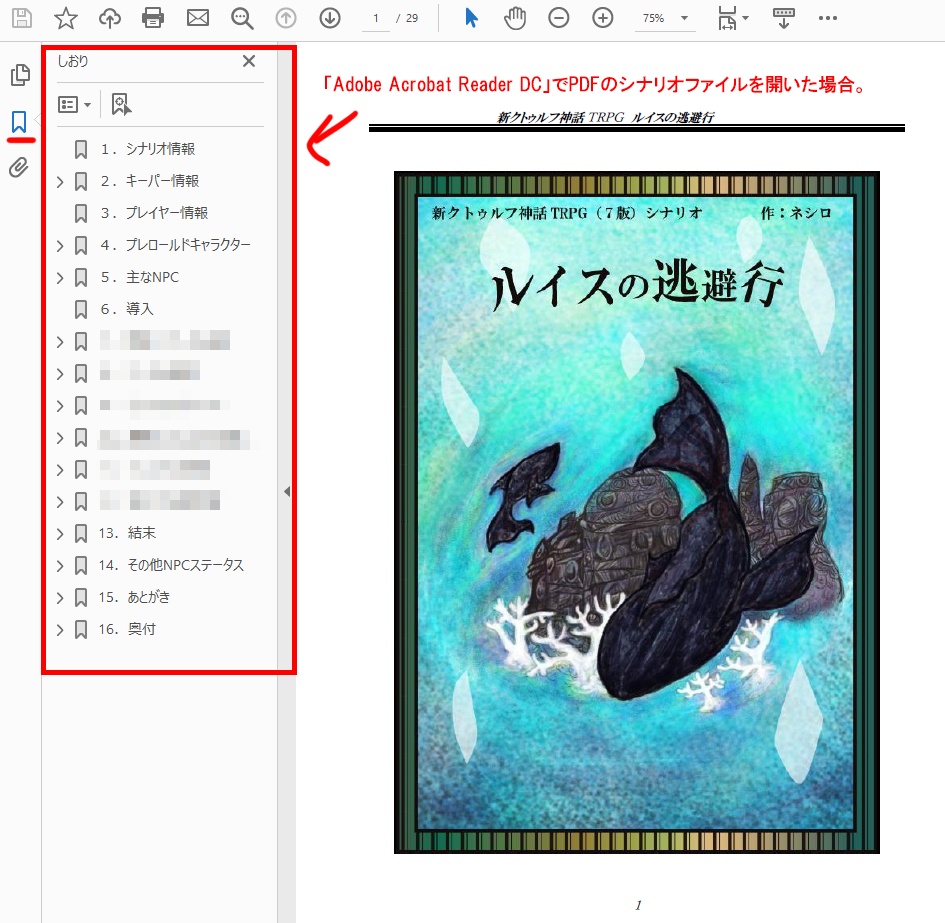The width and height of the screenshot is (945, 923).
Task: Open search via the magnifier icon
Action: 242,17
